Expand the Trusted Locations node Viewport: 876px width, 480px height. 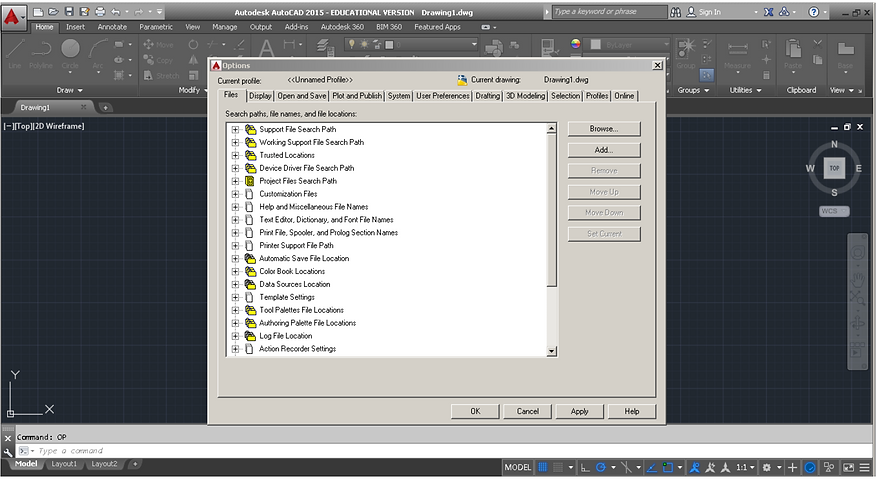(x=235, y=155)
